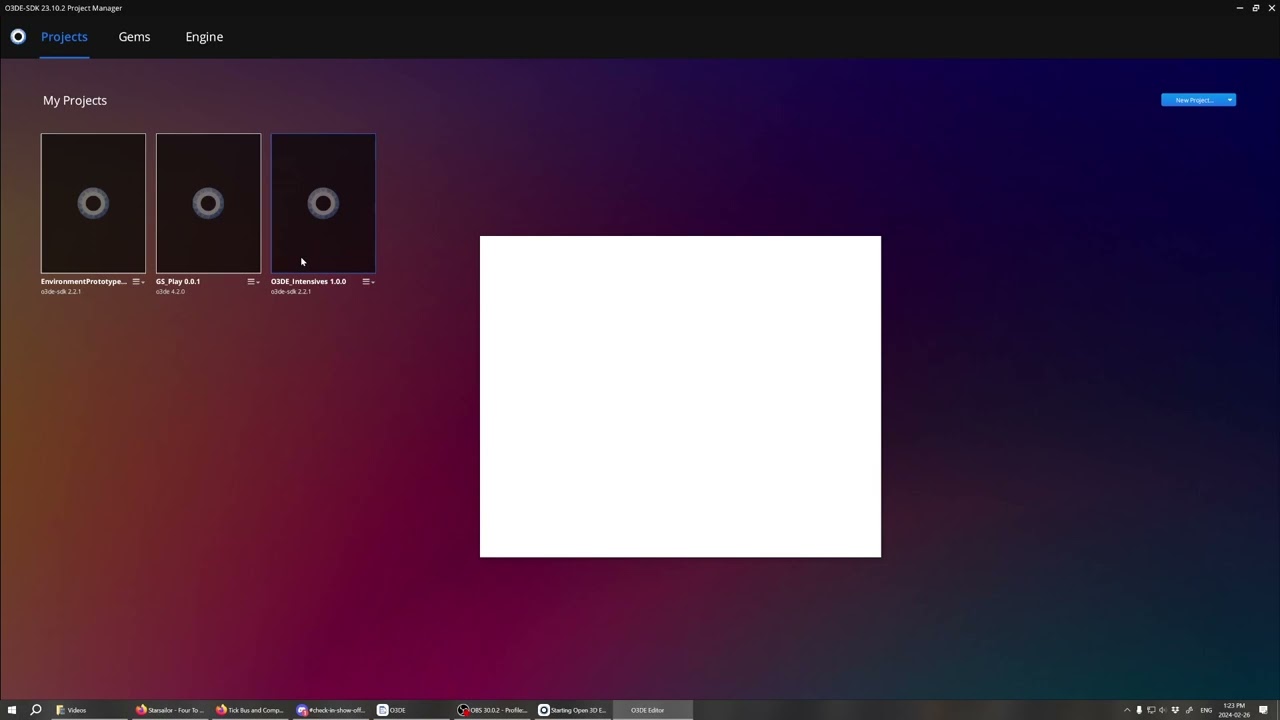The width and height of the screenshot is (1280, 720).
Task: Open the network tray icon
Action: point(1151,710)
